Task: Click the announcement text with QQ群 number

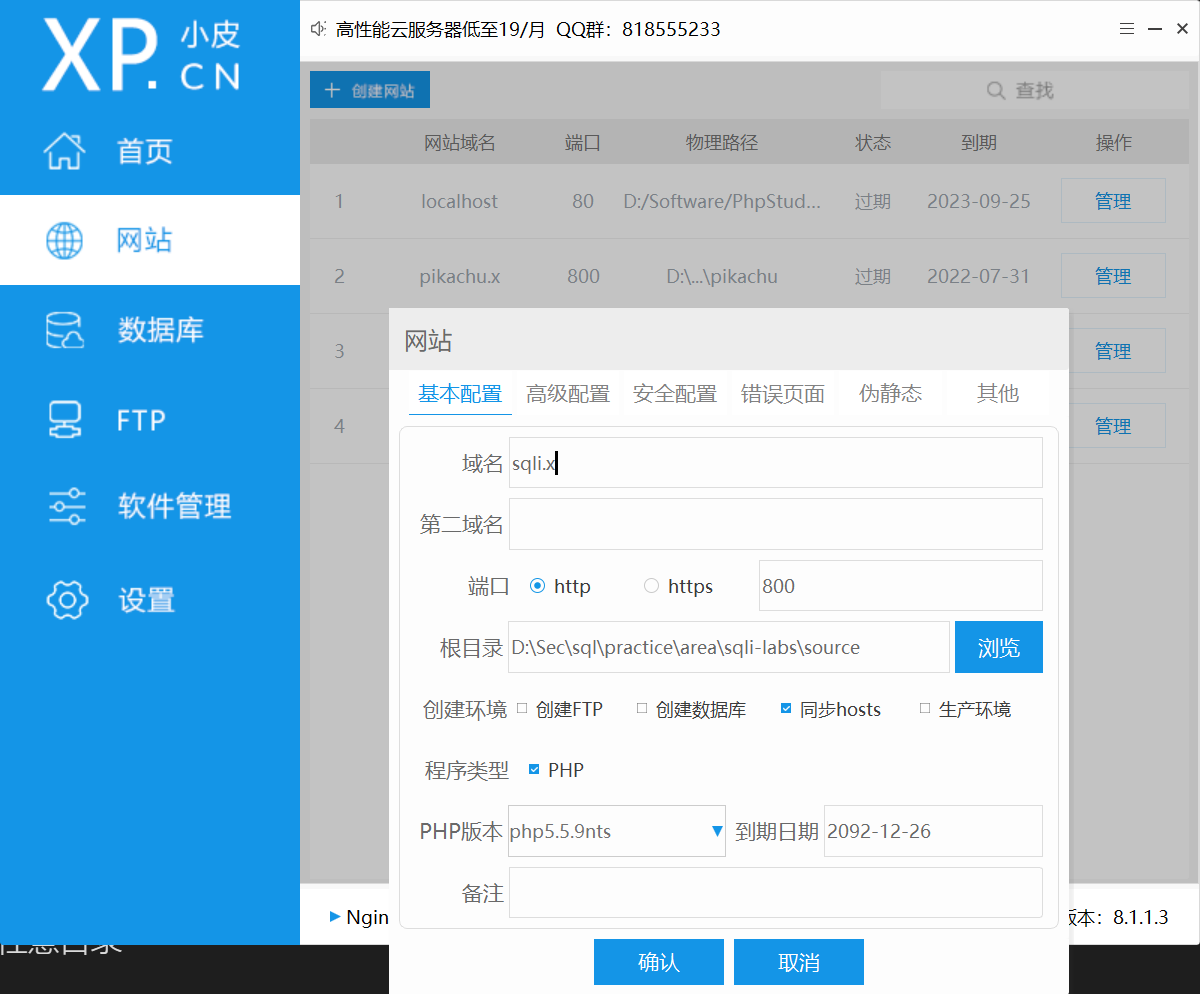Action: 528,29
